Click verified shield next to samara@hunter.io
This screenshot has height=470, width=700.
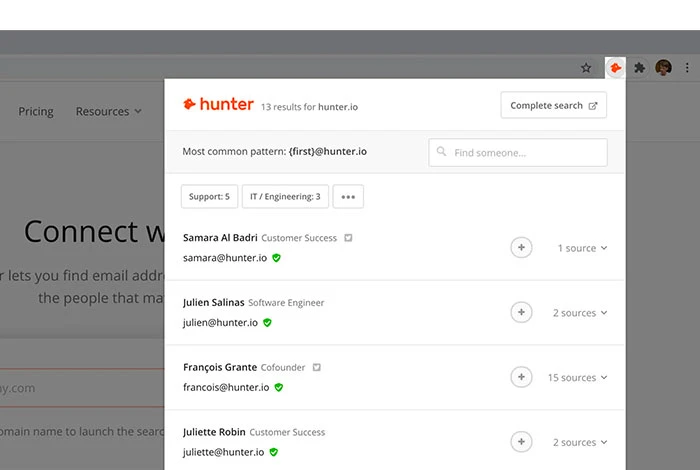coord(276,258)
